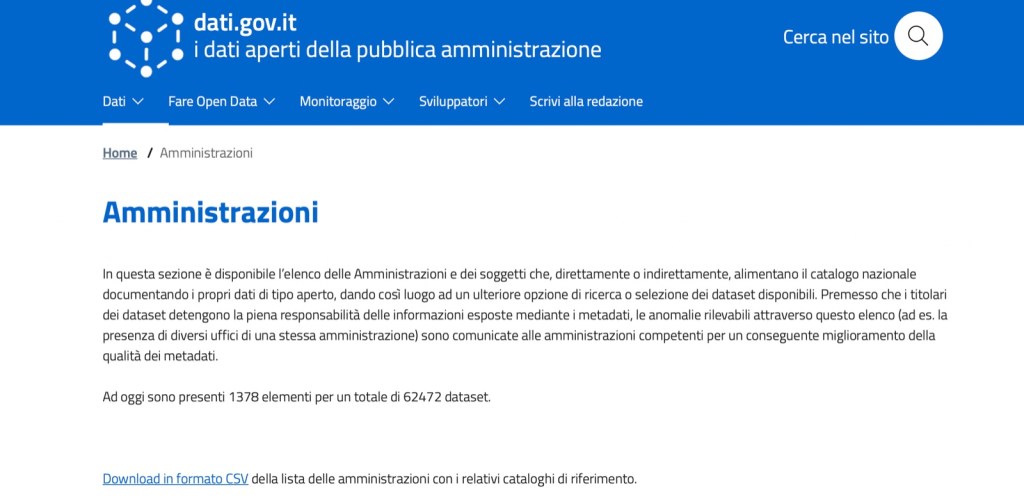Click the Cerca nel sito label
The height and width of the screenshot is (504, 1024).
point(835,37)
